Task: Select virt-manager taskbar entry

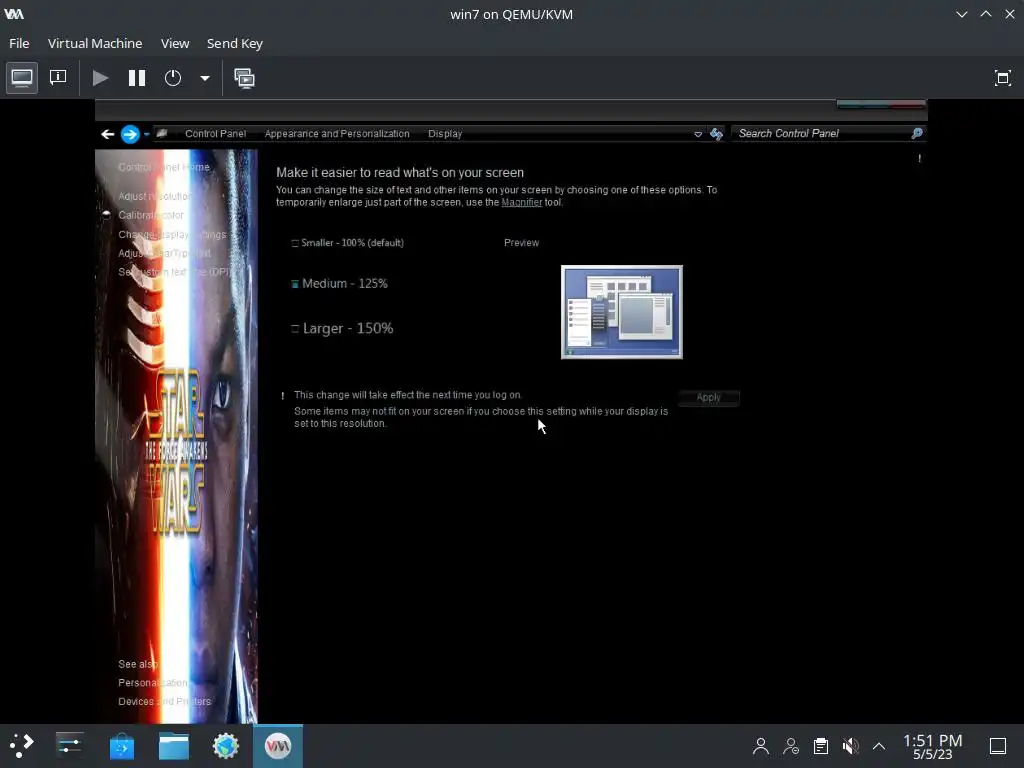Action: 278,746
